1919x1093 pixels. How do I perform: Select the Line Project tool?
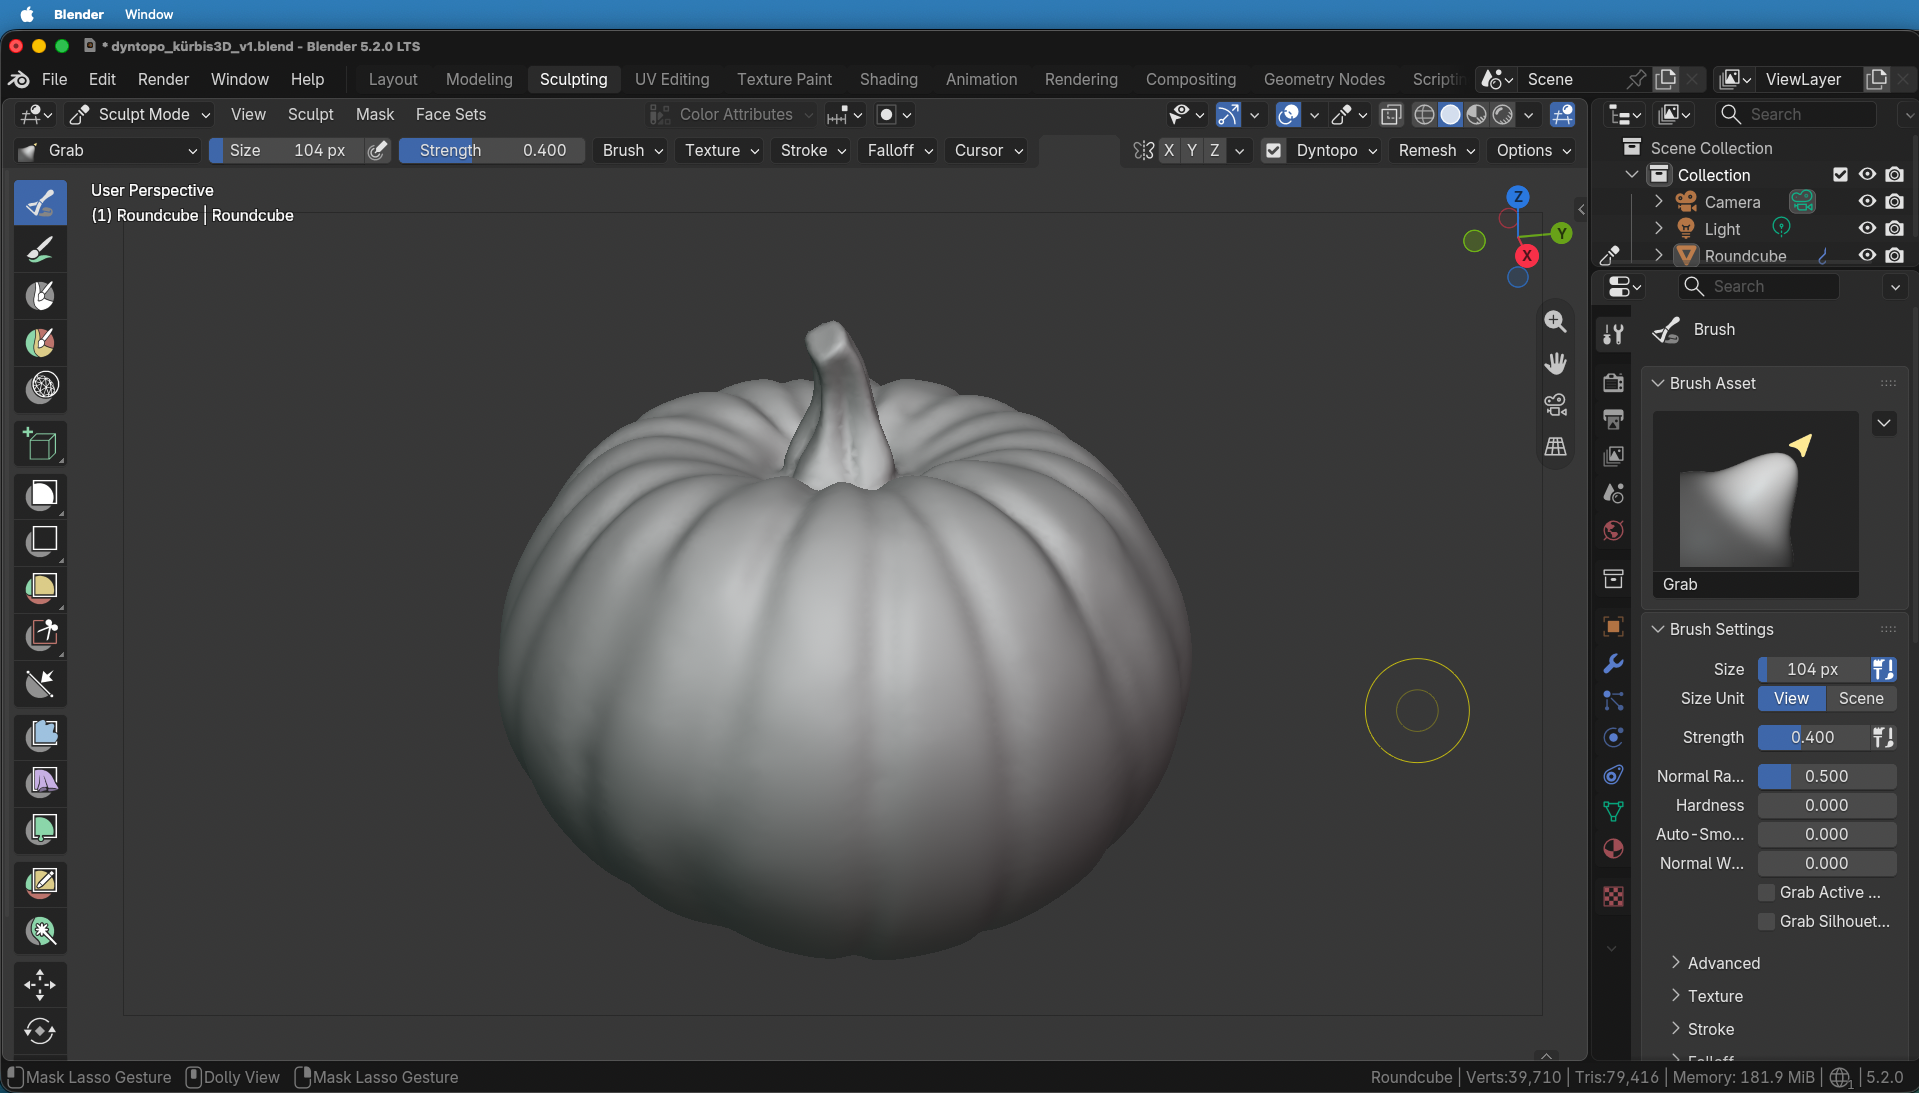41,684
